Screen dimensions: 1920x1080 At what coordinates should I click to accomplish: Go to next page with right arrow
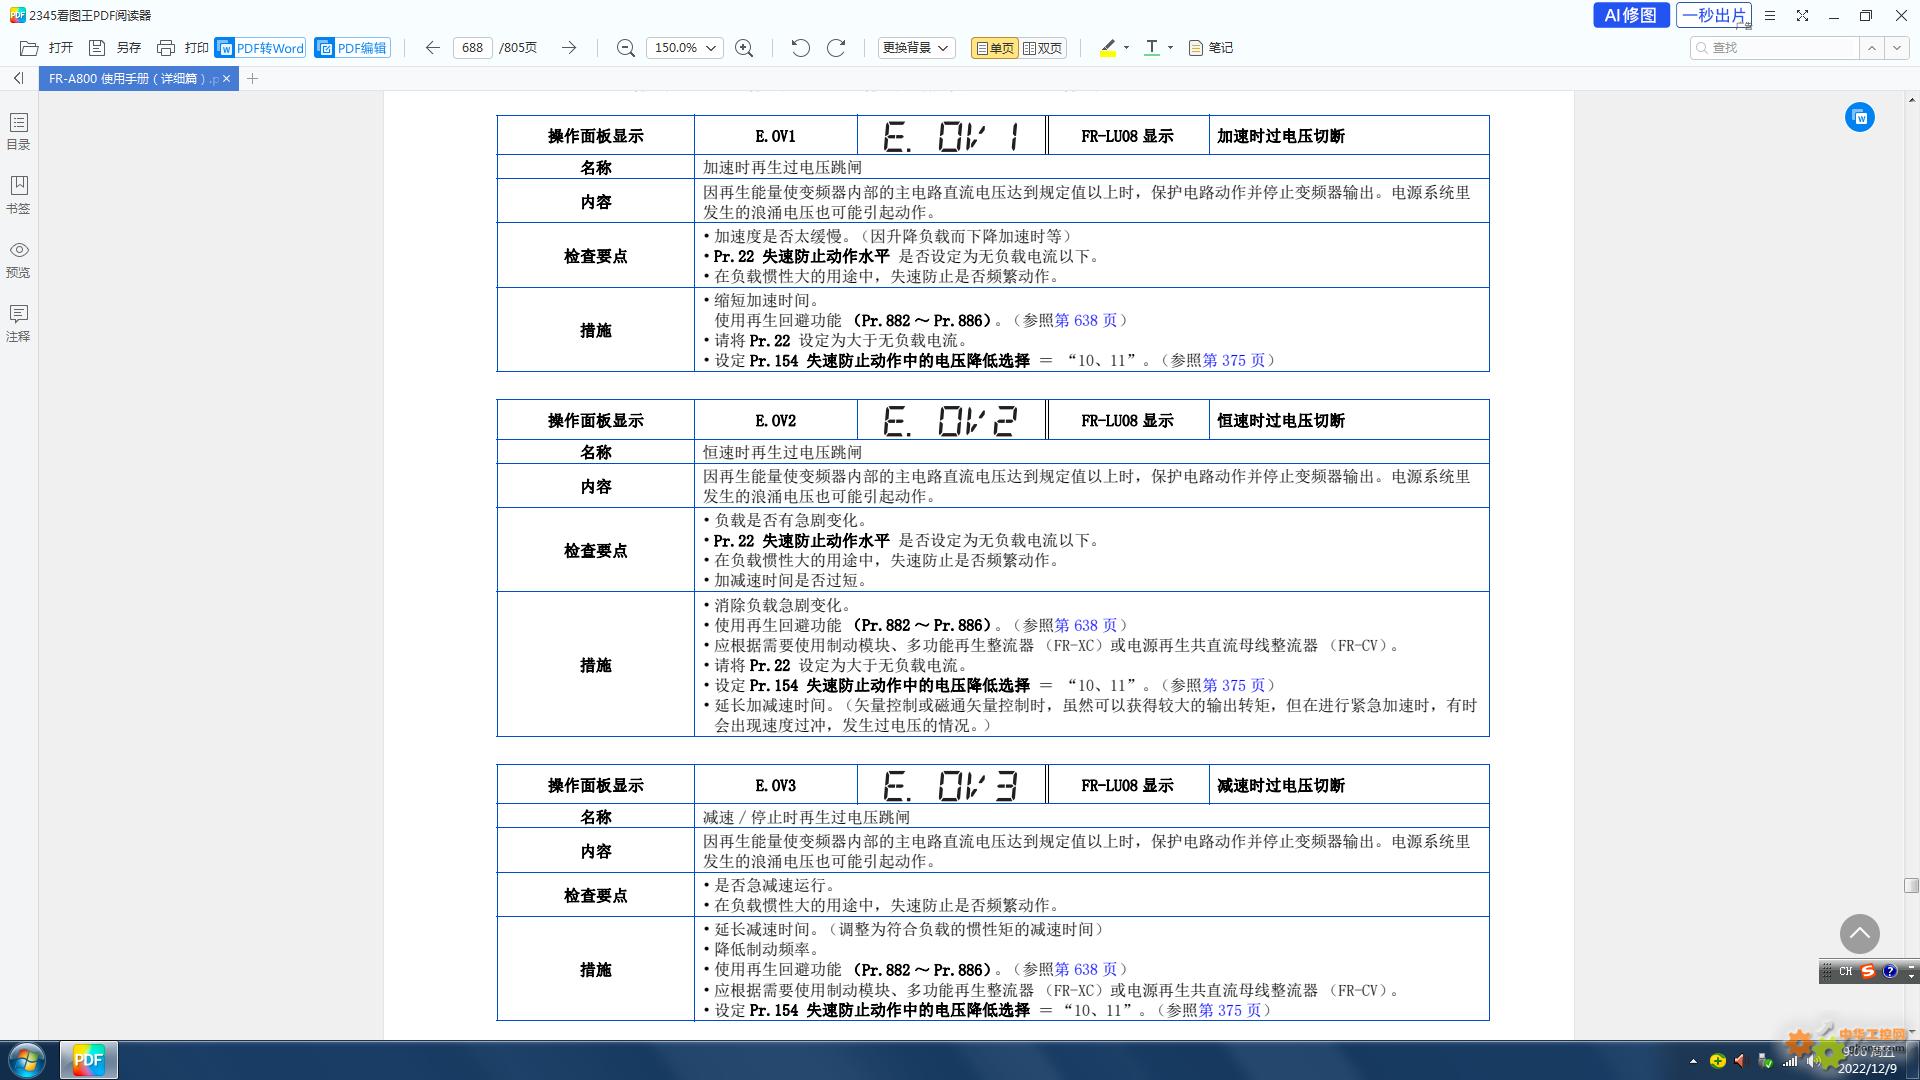pyautogui.click(x=569, y=48)
